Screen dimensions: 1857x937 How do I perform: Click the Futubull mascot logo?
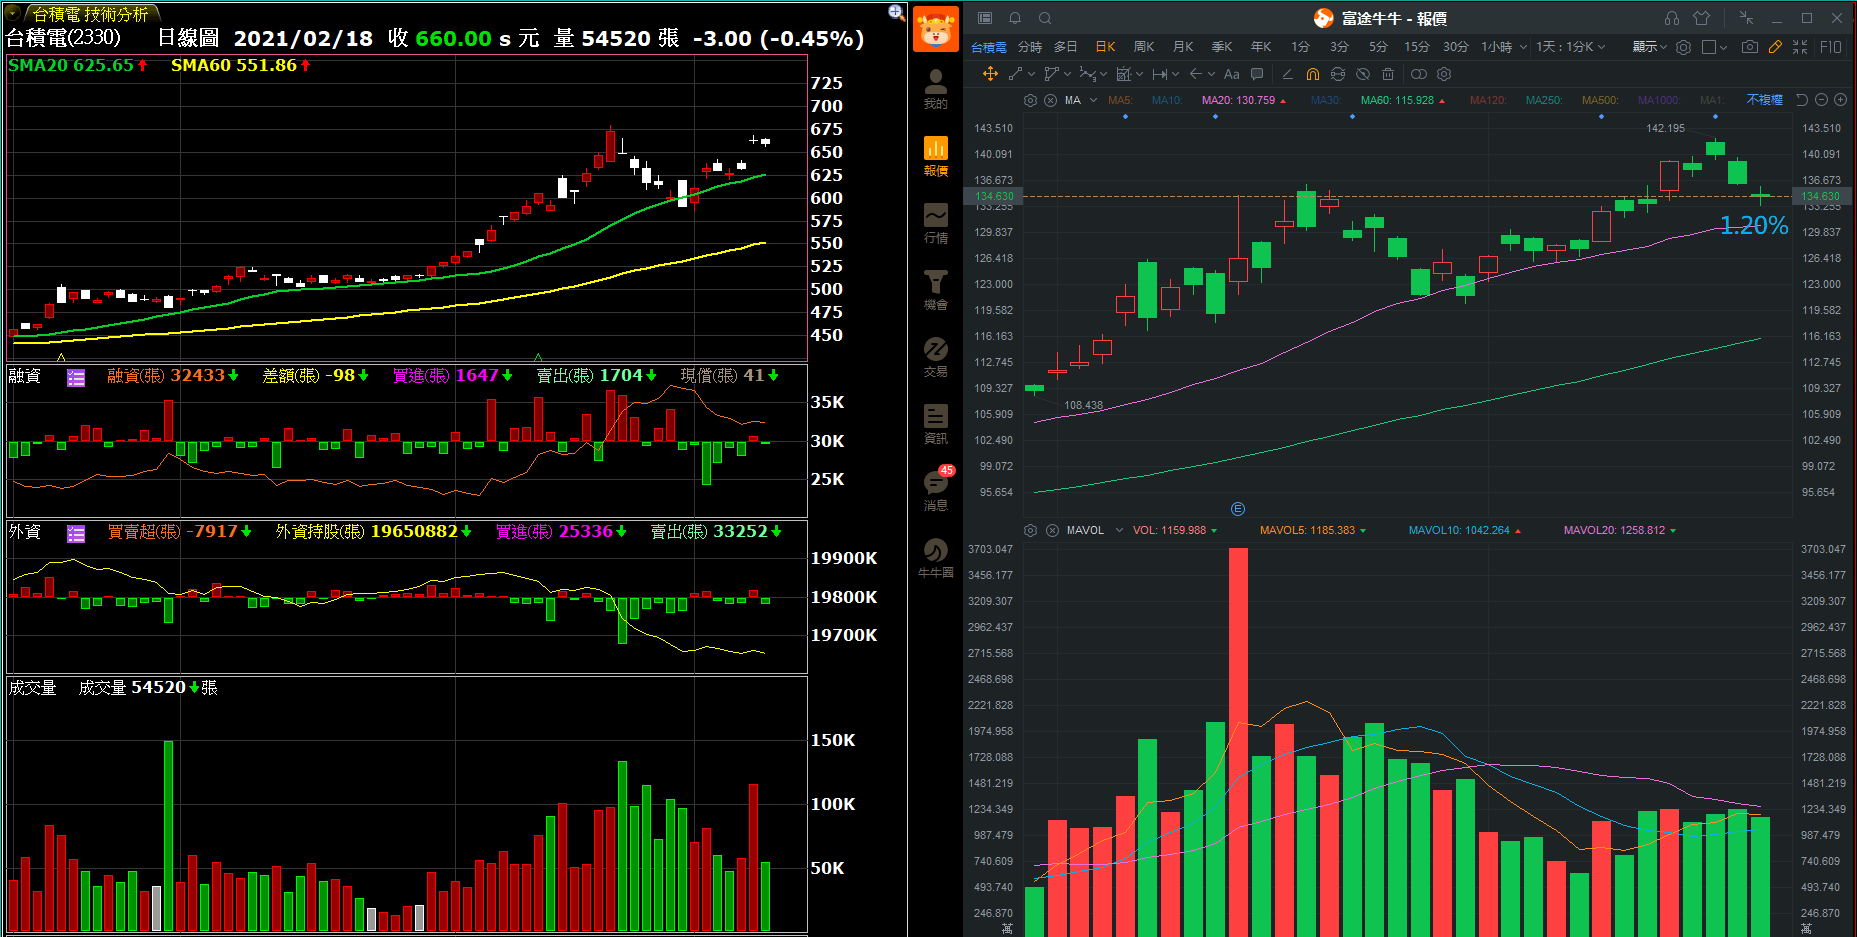coord(935,28)
